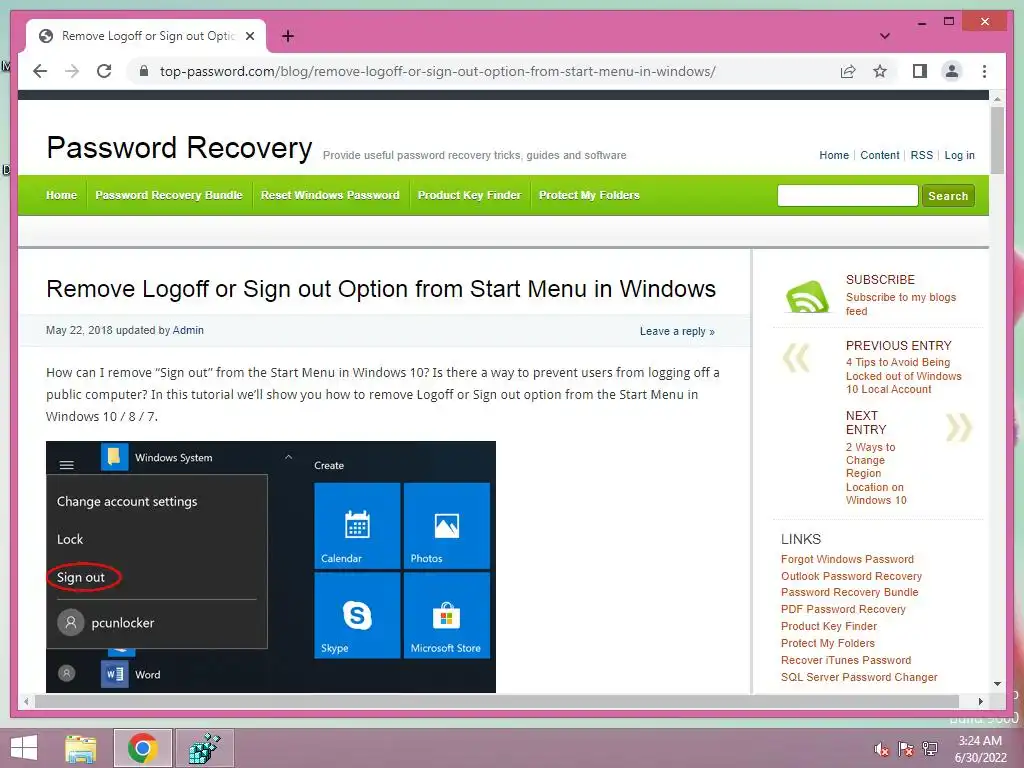Select the Remove Logoff browser tab
Screen dimensions: 1024x768
[x=146, y=36]
